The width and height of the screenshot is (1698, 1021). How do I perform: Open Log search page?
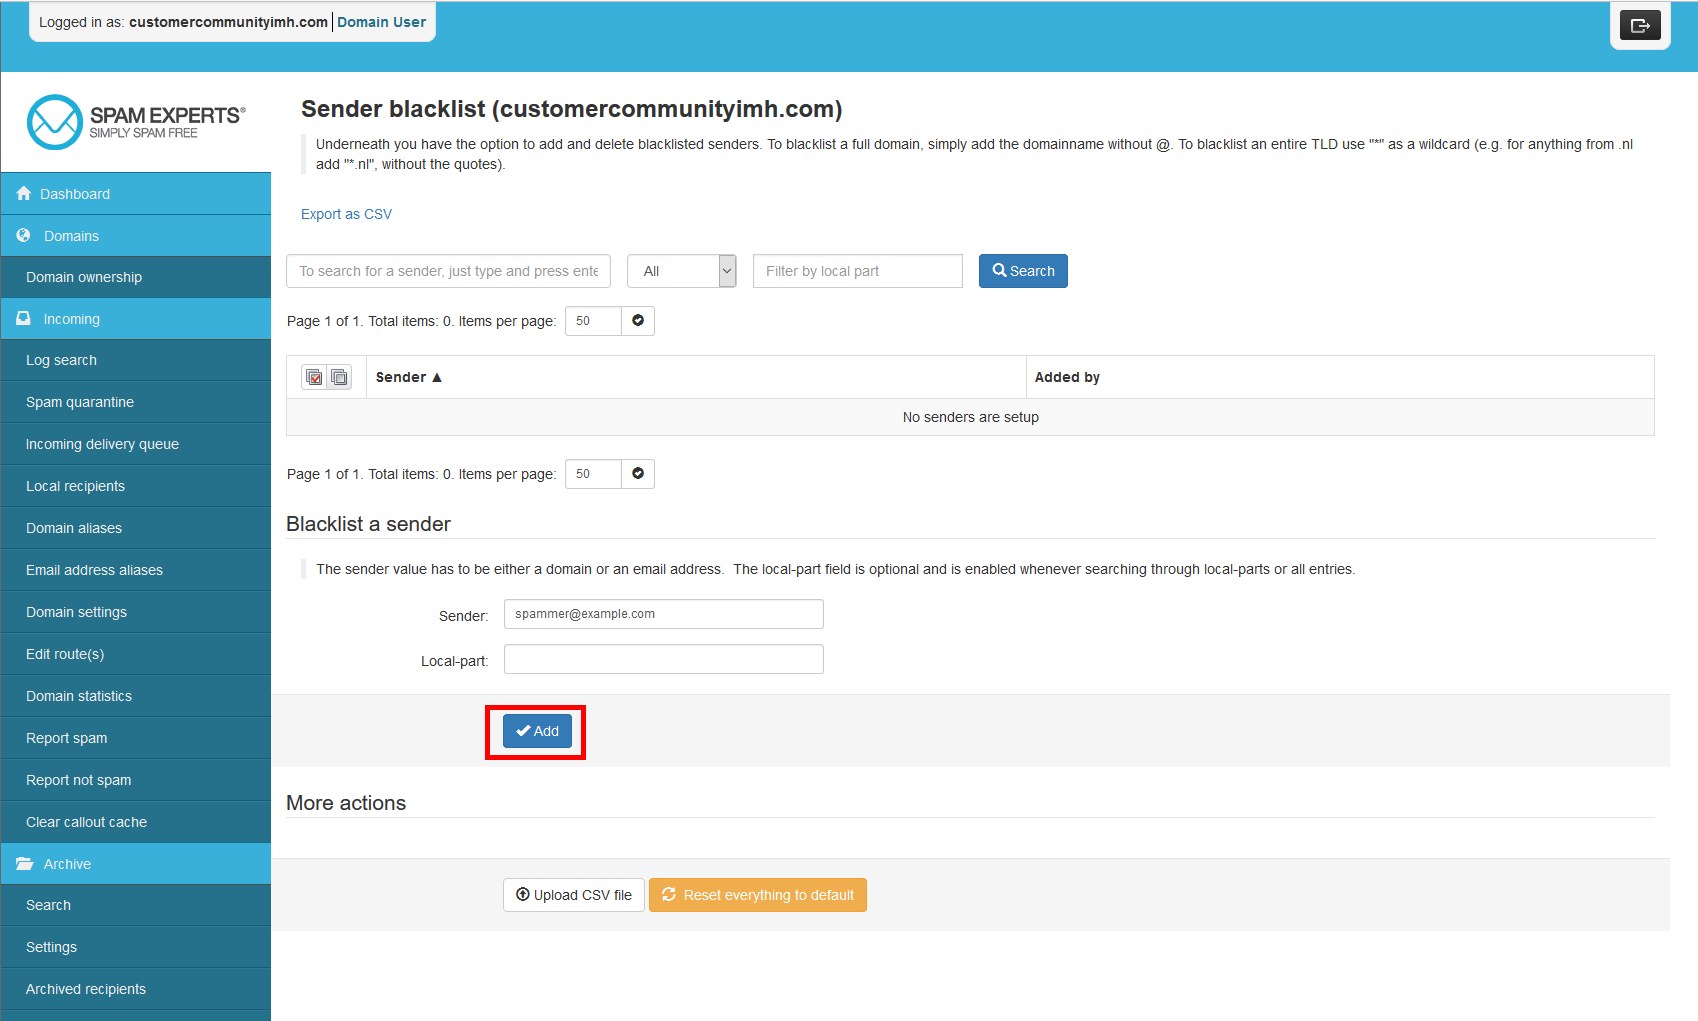pos(136,360)
